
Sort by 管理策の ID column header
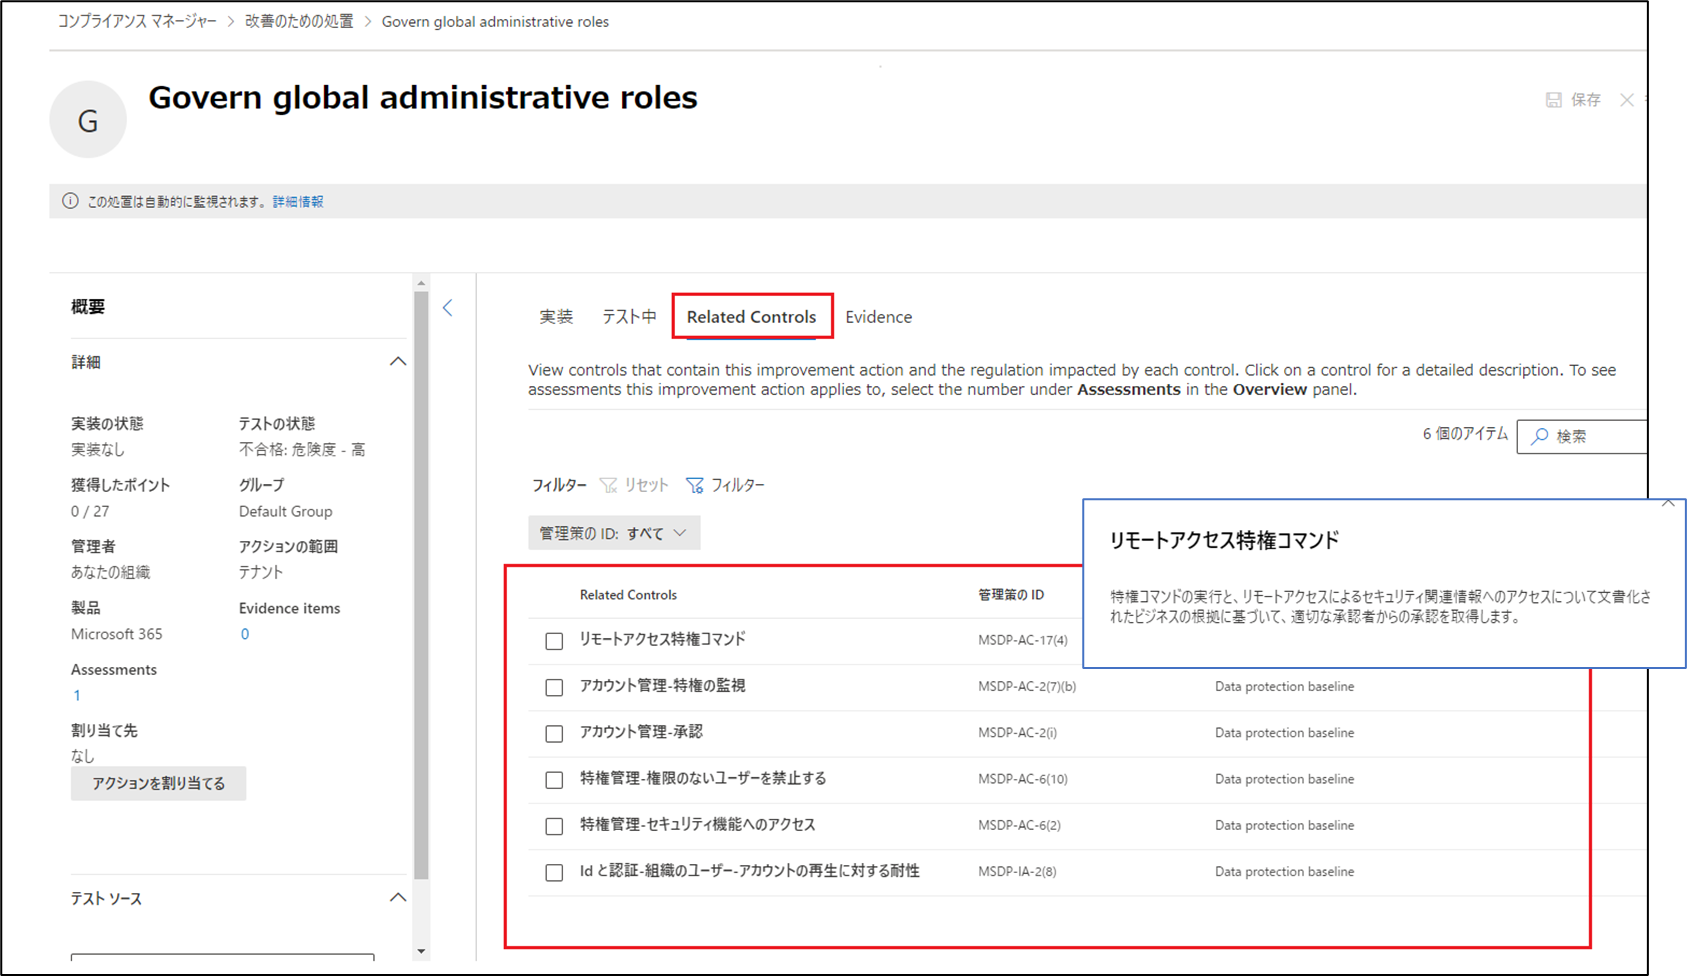point(1011,595)
